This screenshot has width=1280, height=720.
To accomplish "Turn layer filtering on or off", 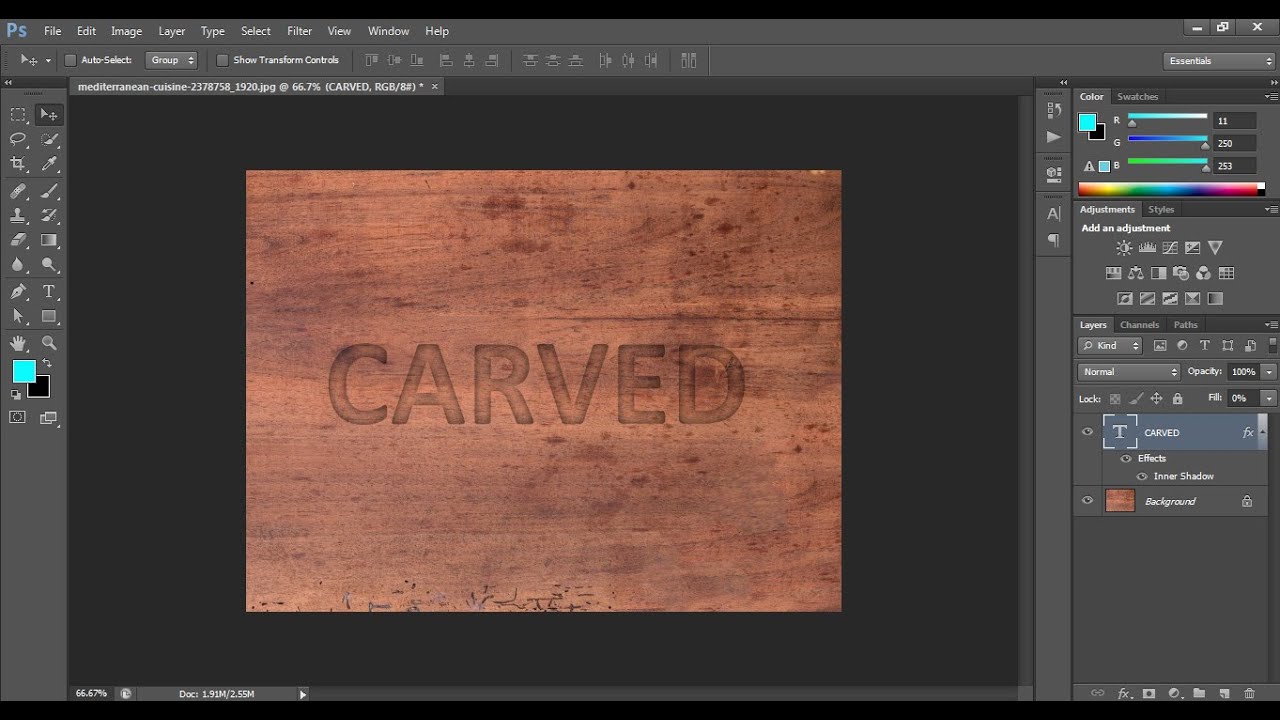I will point(1273,346).
